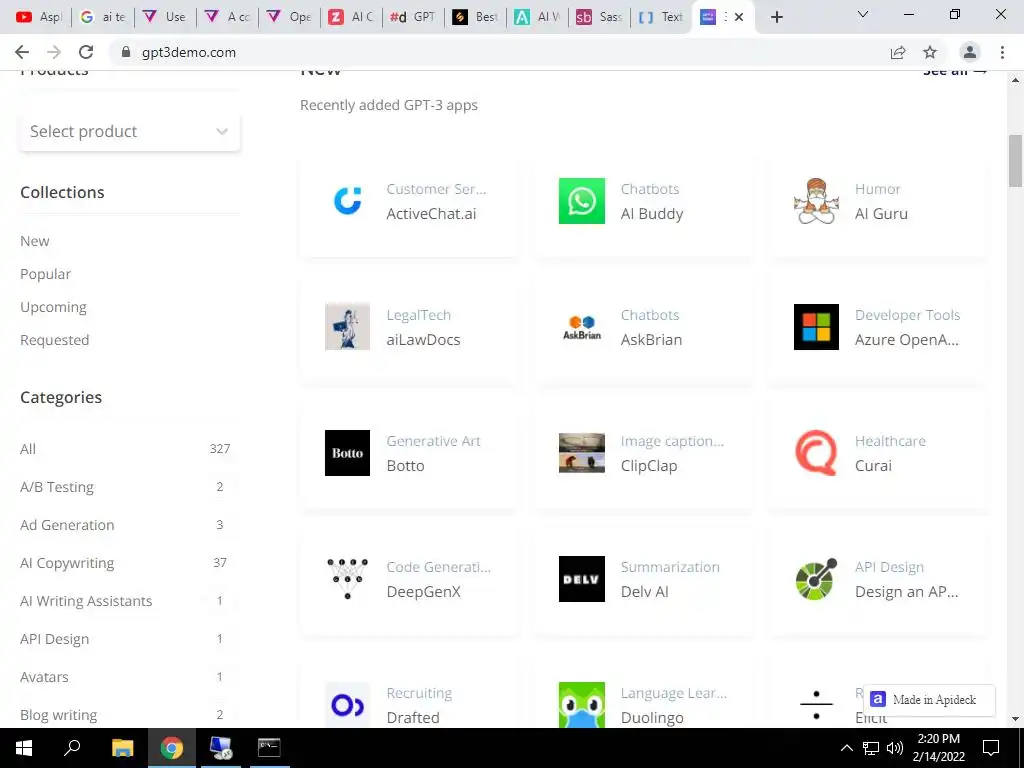The height and width of the screenshot is (768, 1024).
Task: Click the LegalTech label on aiLawDocs card
Action: (419, 315)
